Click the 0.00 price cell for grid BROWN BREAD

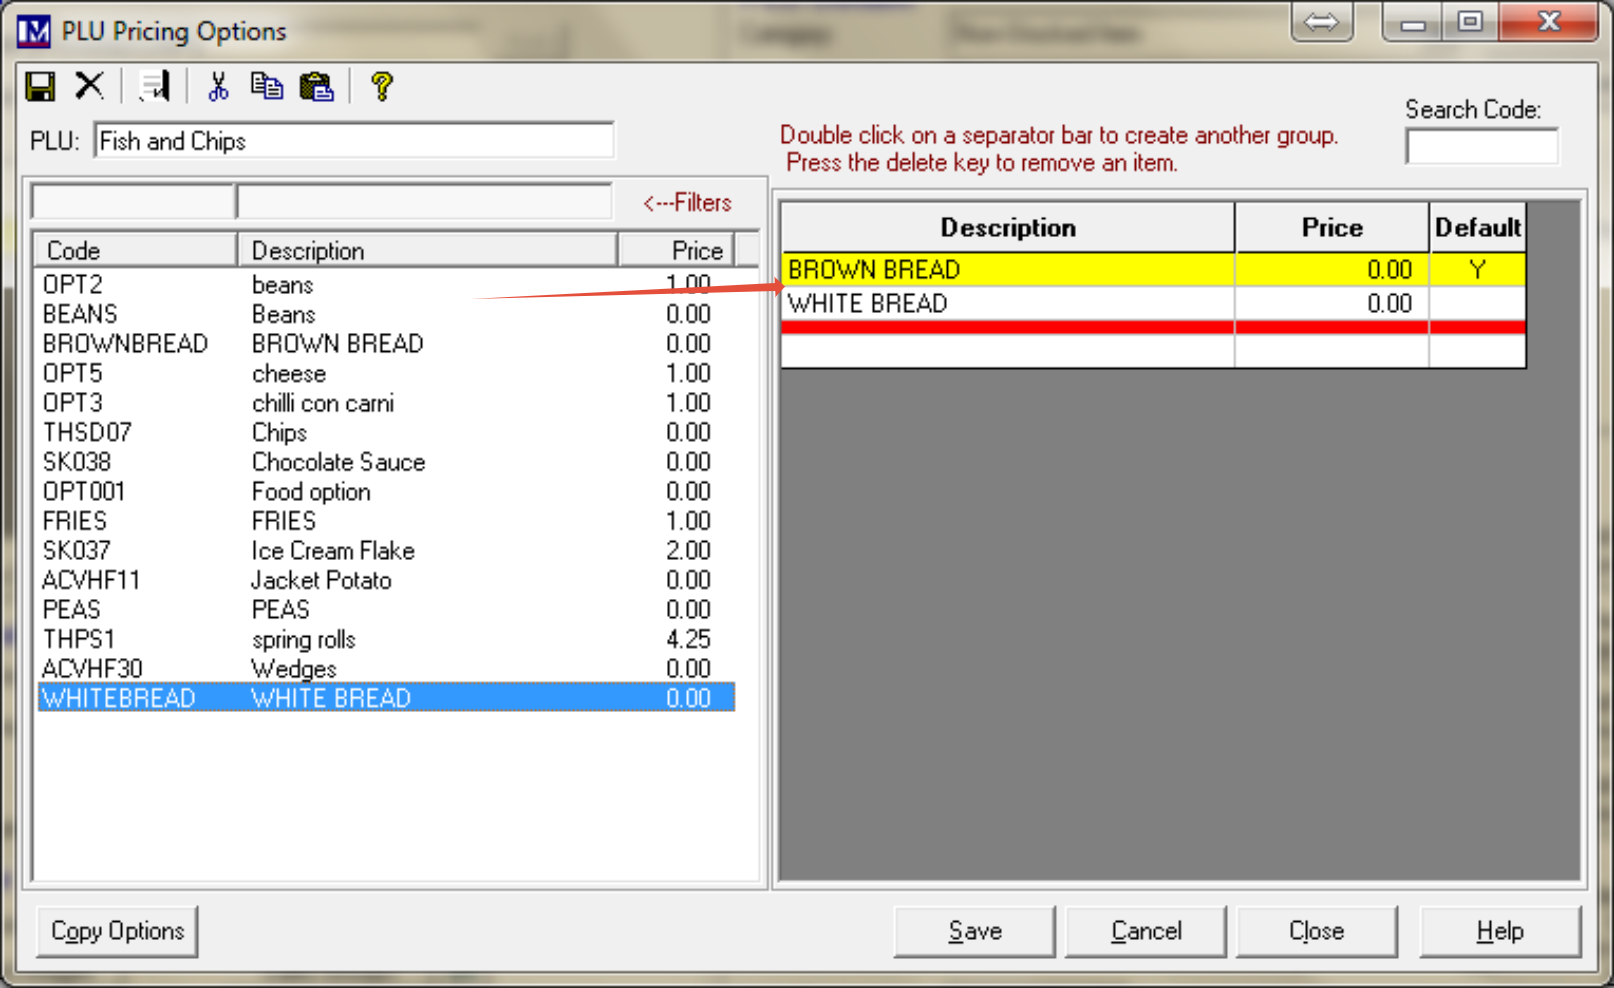1332,270
